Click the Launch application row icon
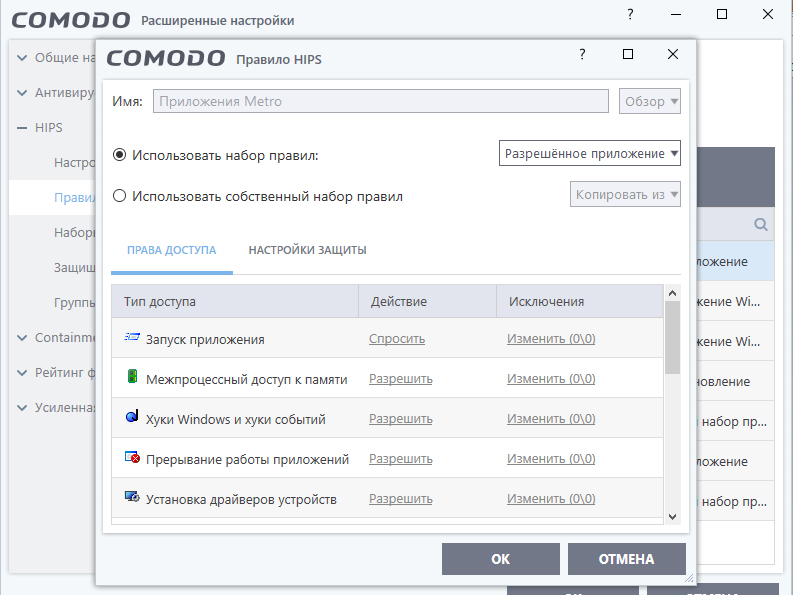 click(x=132, y=337)
